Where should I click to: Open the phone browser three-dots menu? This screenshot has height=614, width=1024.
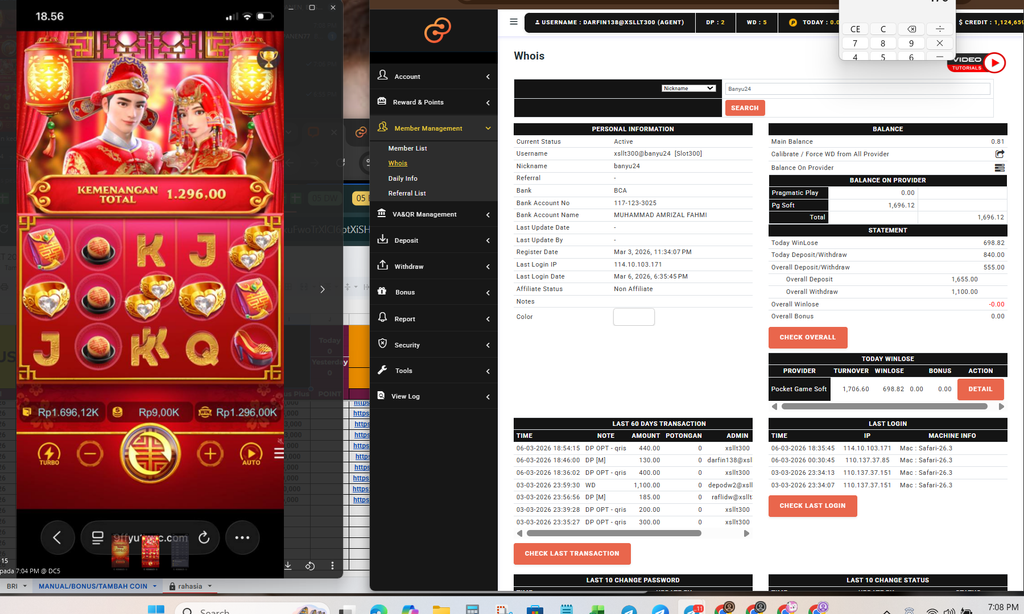(x=242, y=538)
